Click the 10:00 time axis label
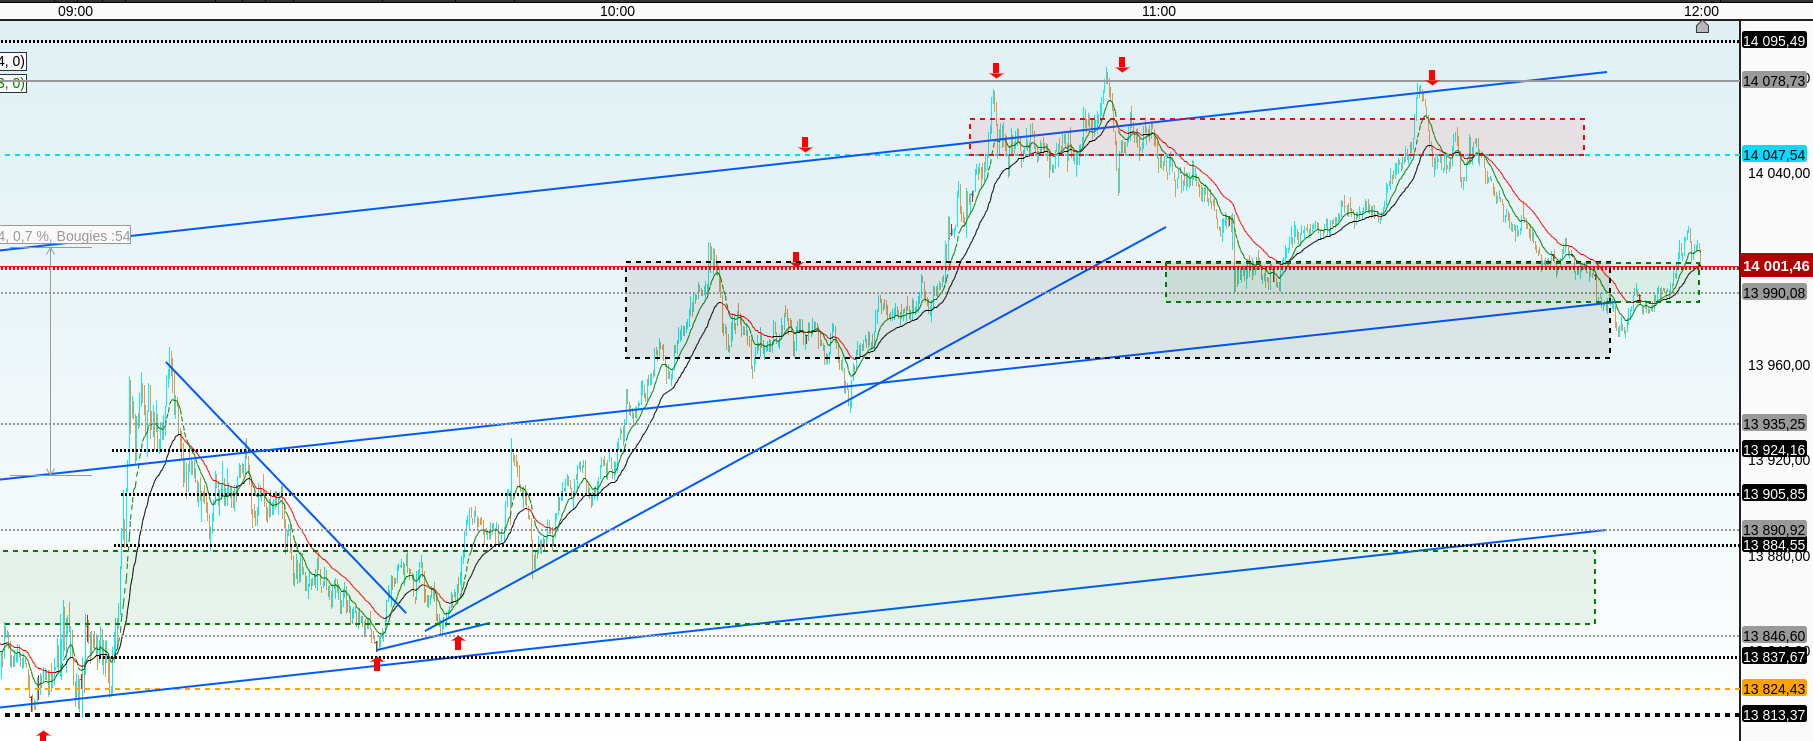The width and height of the screenshot is (1813, 741). (x=617, y=11)
